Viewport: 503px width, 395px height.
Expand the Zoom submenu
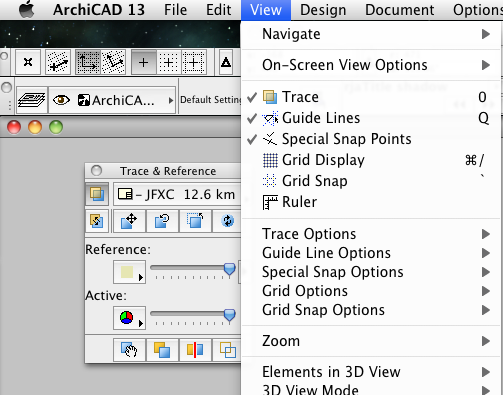371,341
